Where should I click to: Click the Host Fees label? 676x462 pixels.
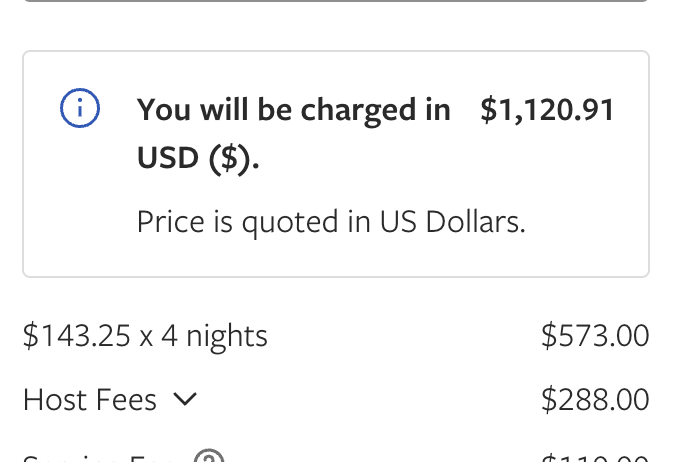(x=90, y=400)
